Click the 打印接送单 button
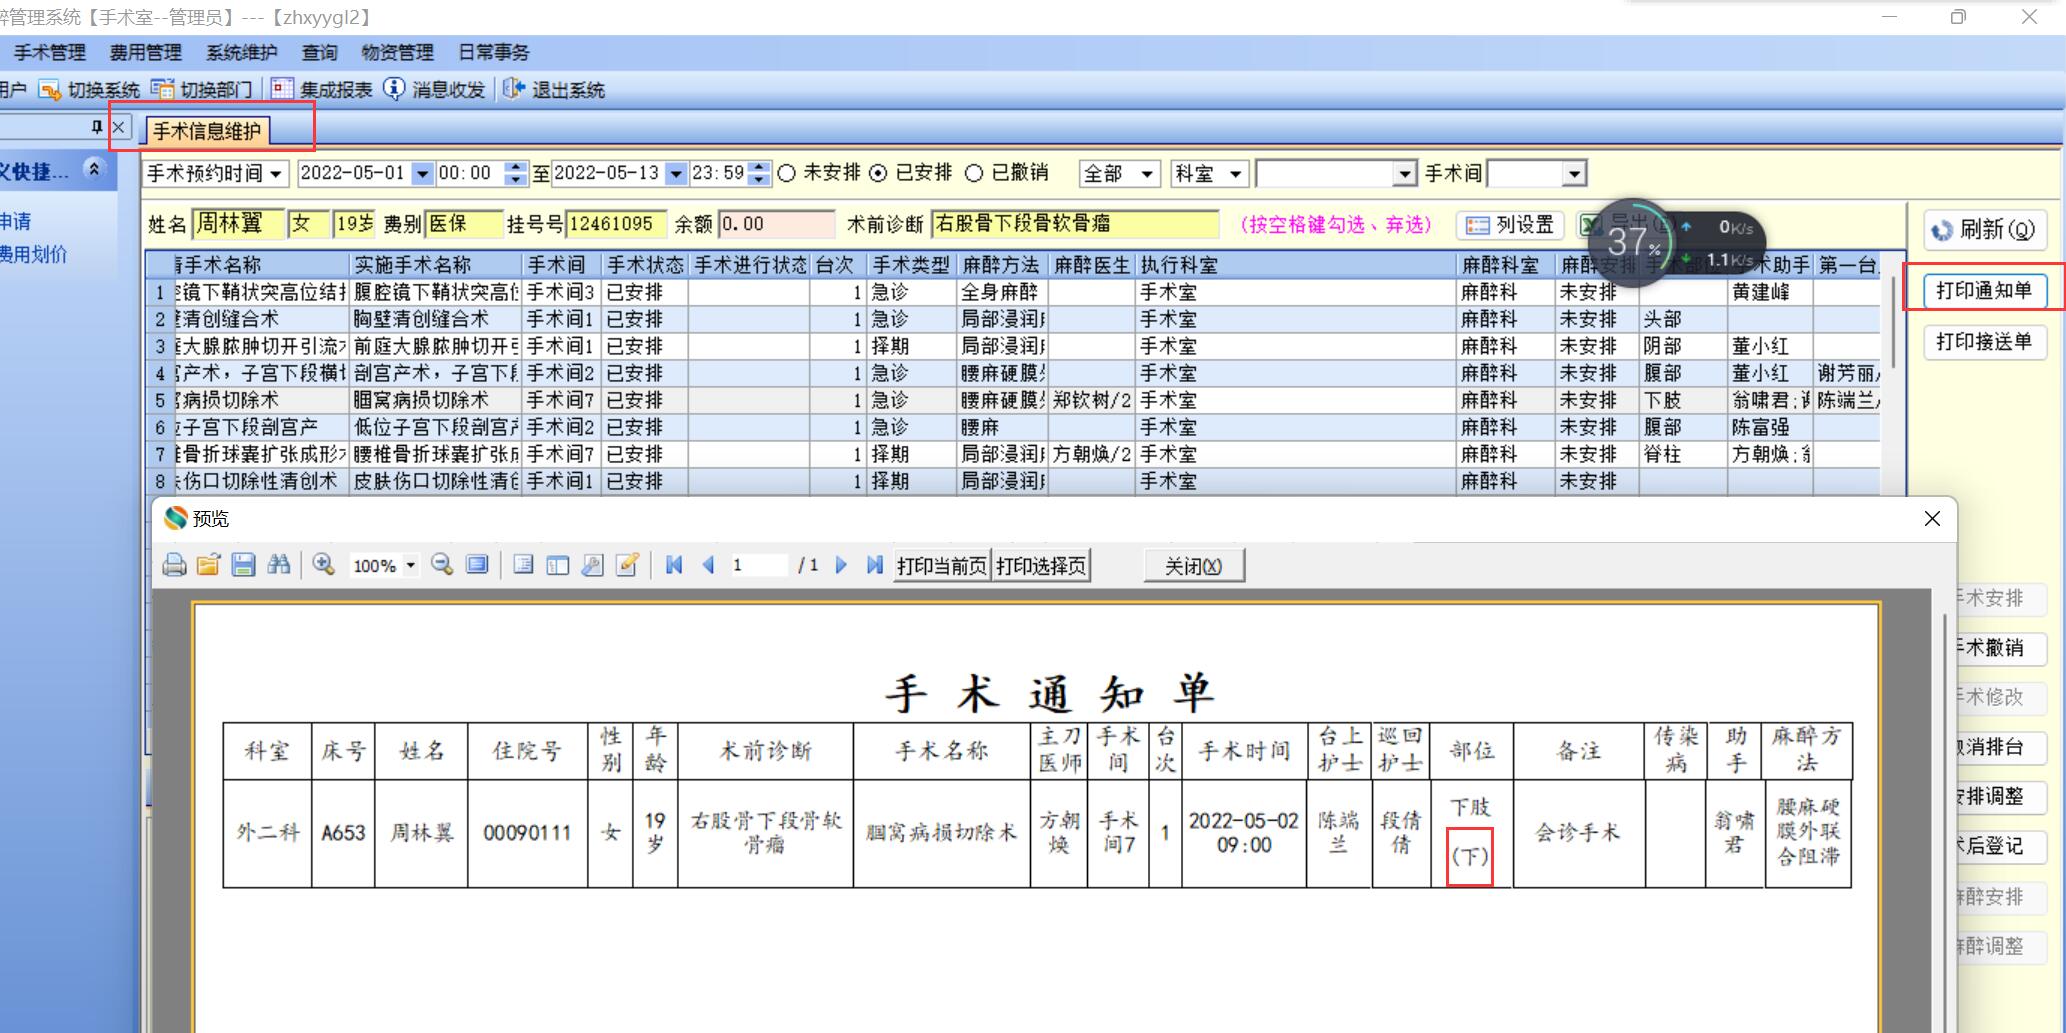Image resolution: width=2066 pixels, height=1033 pixels. pyautogui.click(x=1985, y=342)
